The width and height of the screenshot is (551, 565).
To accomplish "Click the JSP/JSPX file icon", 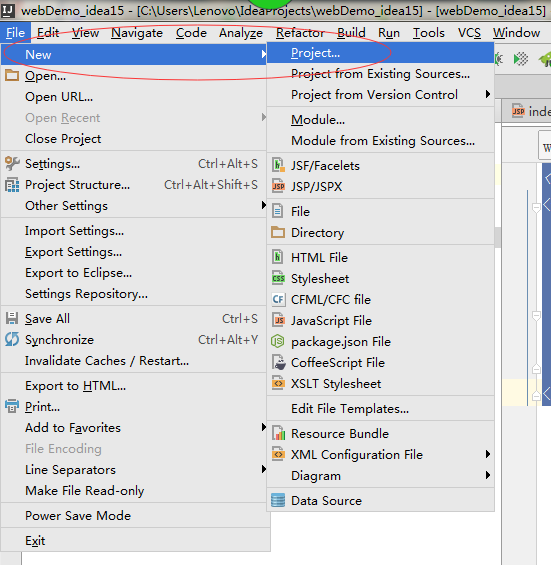I will point(278,186).
